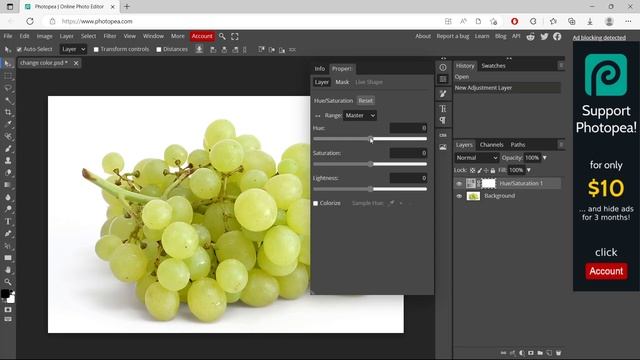Select the Dodge tool
This screenshot has height=360, width=640.
tap(8, 209)
